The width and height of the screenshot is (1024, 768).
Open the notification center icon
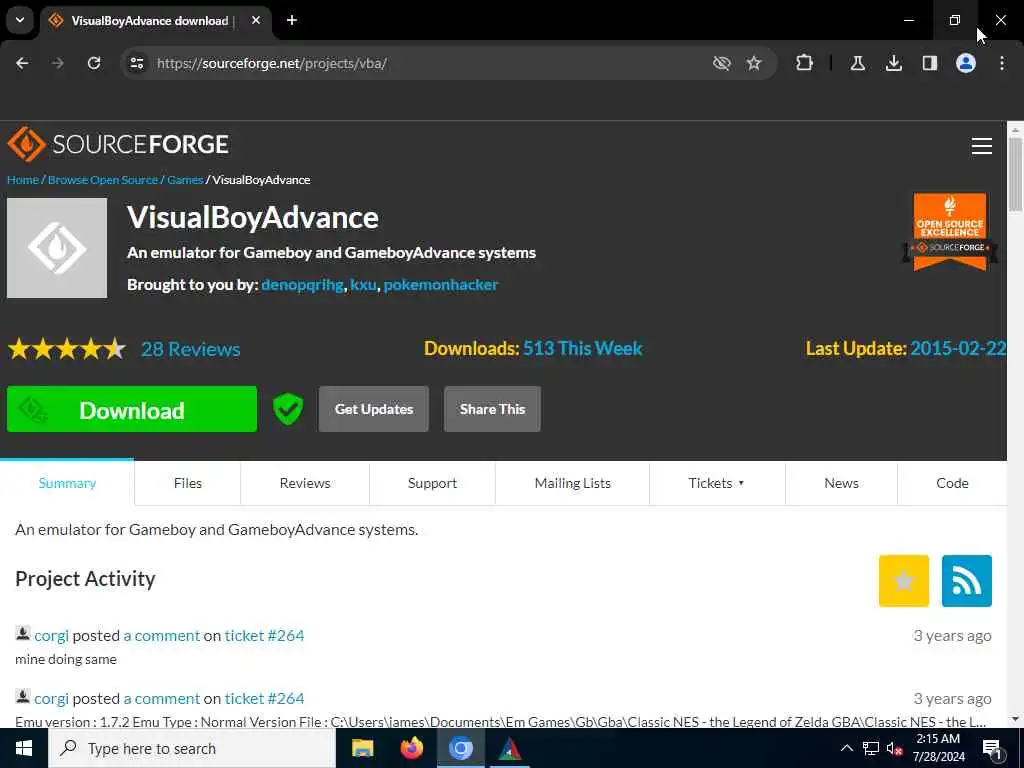coord(992,748)
